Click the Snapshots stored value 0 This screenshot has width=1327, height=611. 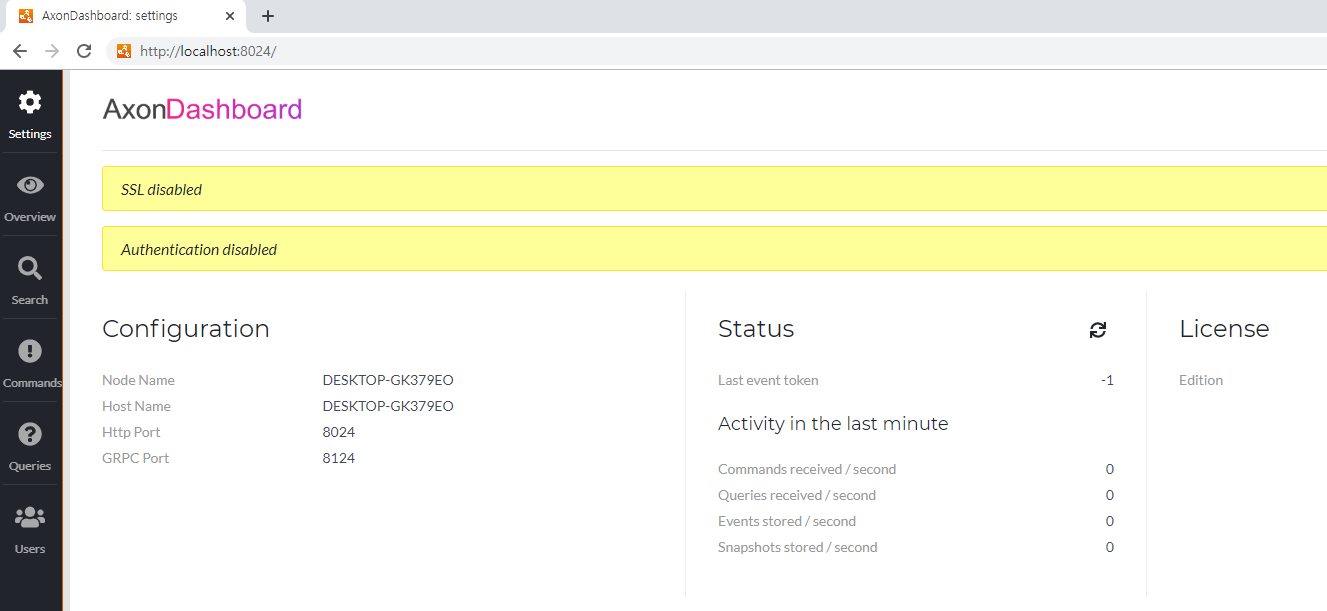click(x=1110, y=547)
